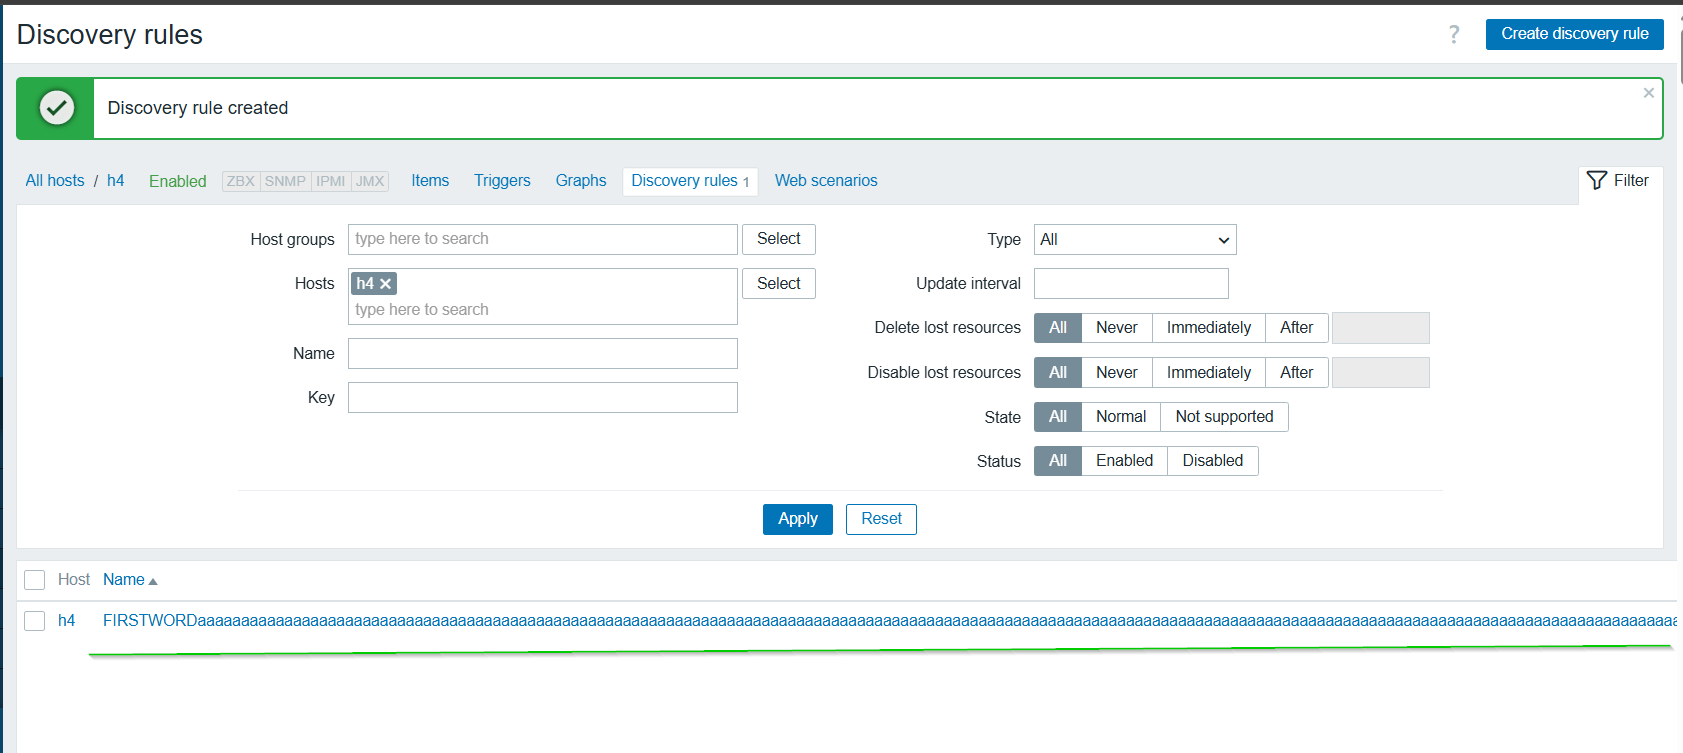Go to the All hosts breadcrumb link
Image resolution: width=1683 pixels, height=753 pixels.
55,181
